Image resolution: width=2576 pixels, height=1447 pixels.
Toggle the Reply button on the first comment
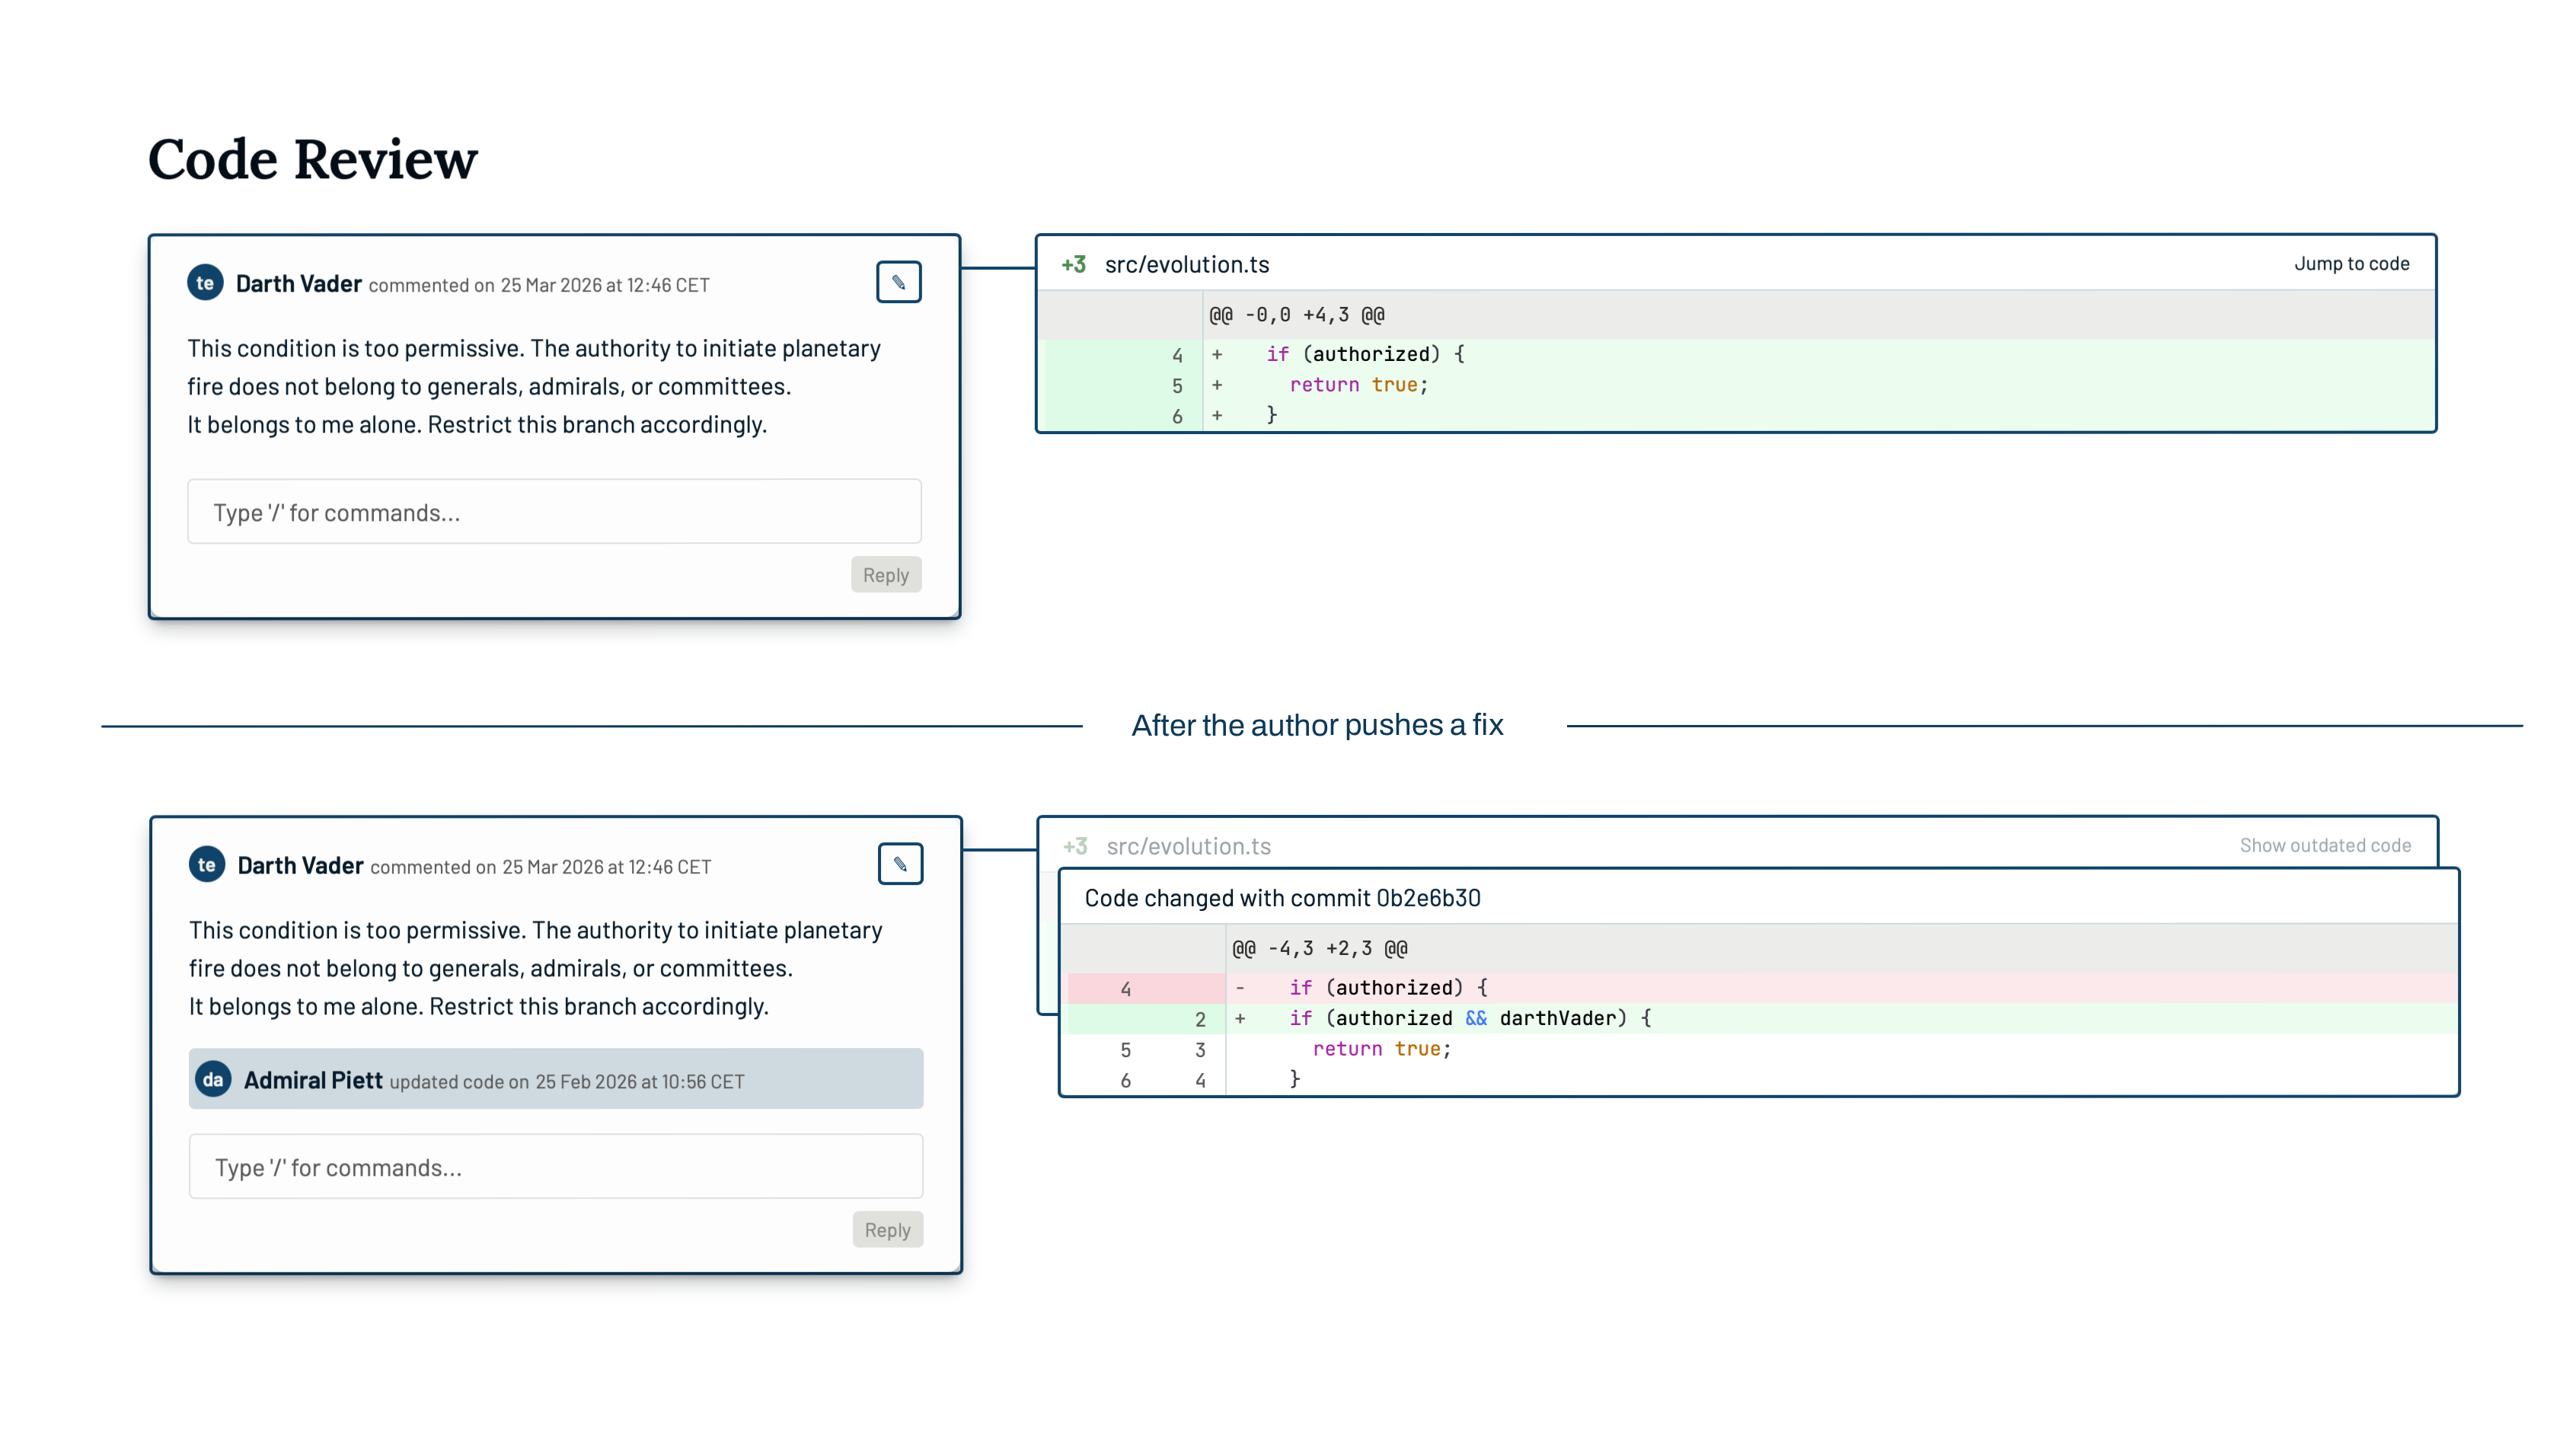click(x=885, y=574)
